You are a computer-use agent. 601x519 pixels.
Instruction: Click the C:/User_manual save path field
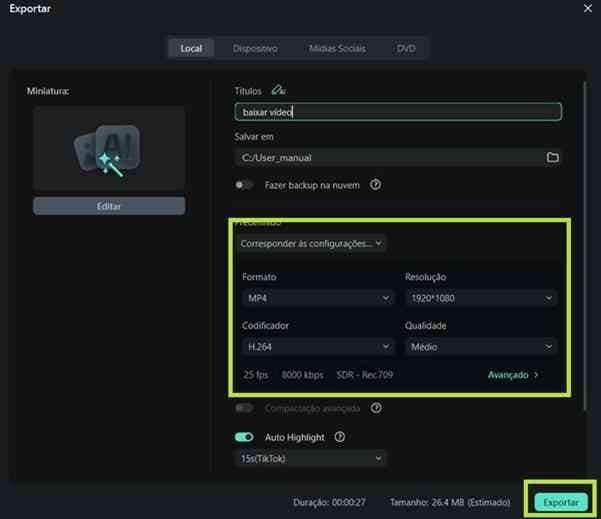pos(398,157)
